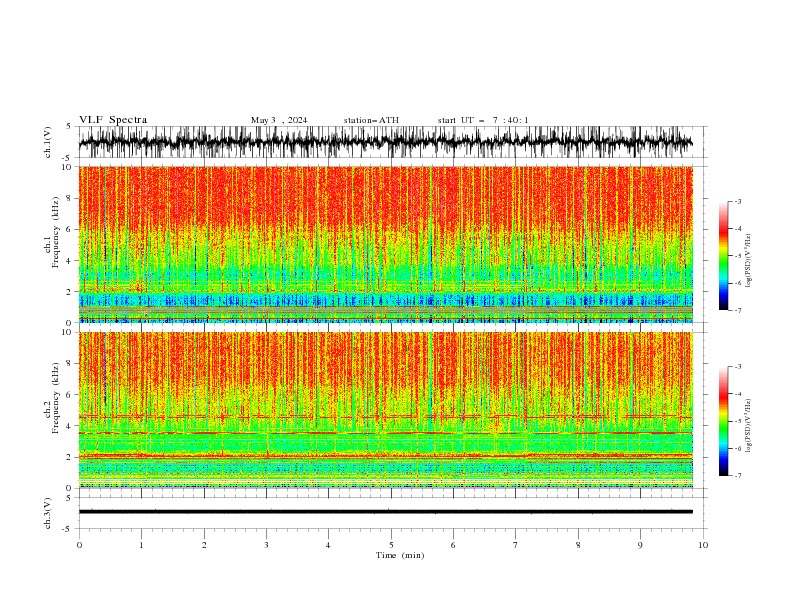Click ch.1 frequency axis tick "8"
Screen dimensions: 792x612
(x=70, y=198)
